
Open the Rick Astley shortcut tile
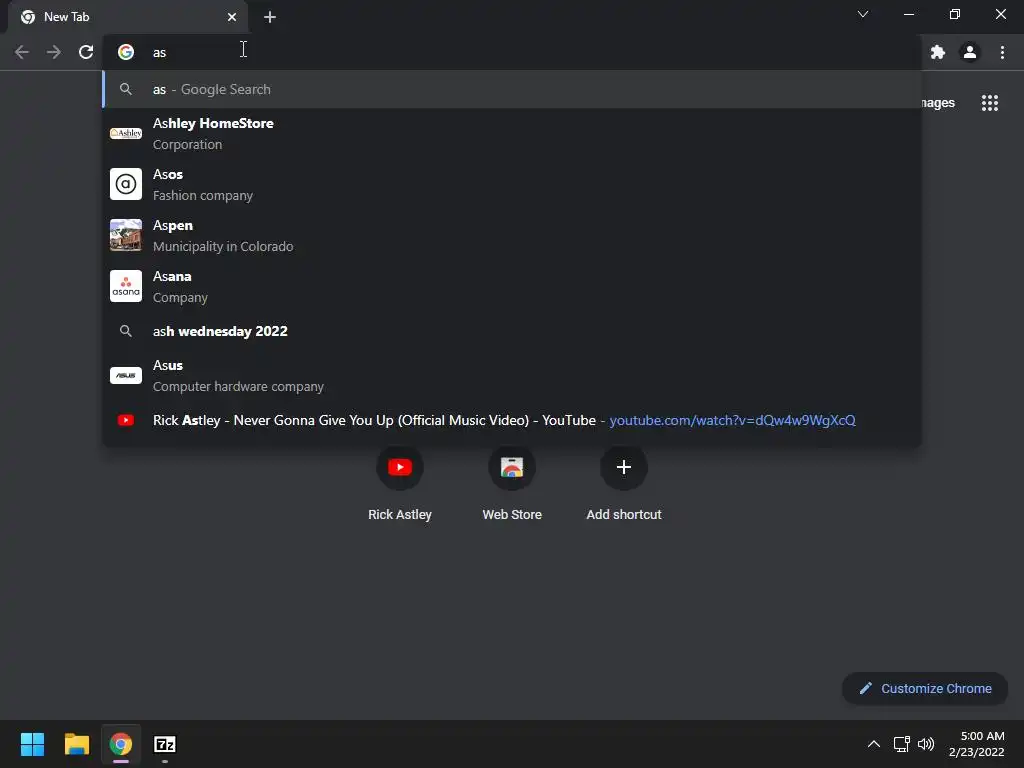(x=400, y=483)
